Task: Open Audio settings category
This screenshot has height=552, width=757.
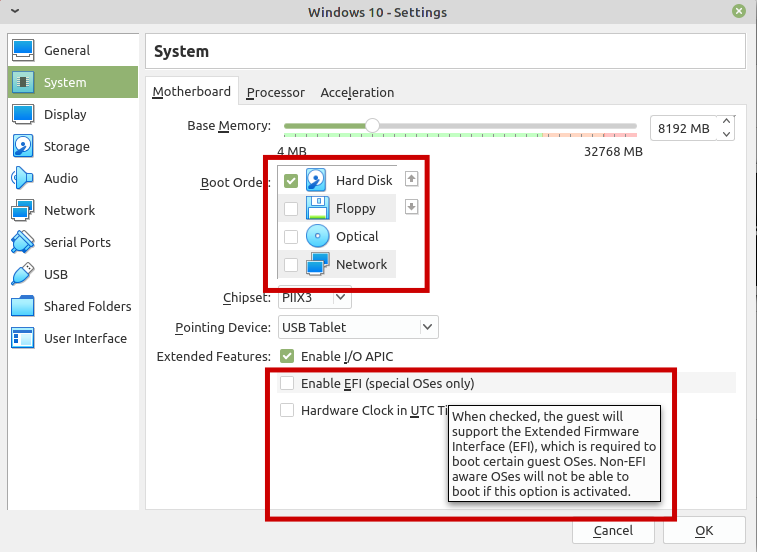Action: pyautogui.click(x=73, y=178)
